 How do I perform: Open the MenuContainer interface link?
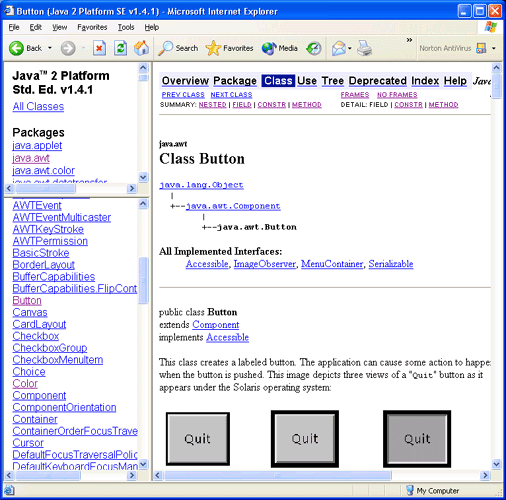pyautogui.click(x=332, y=264)
